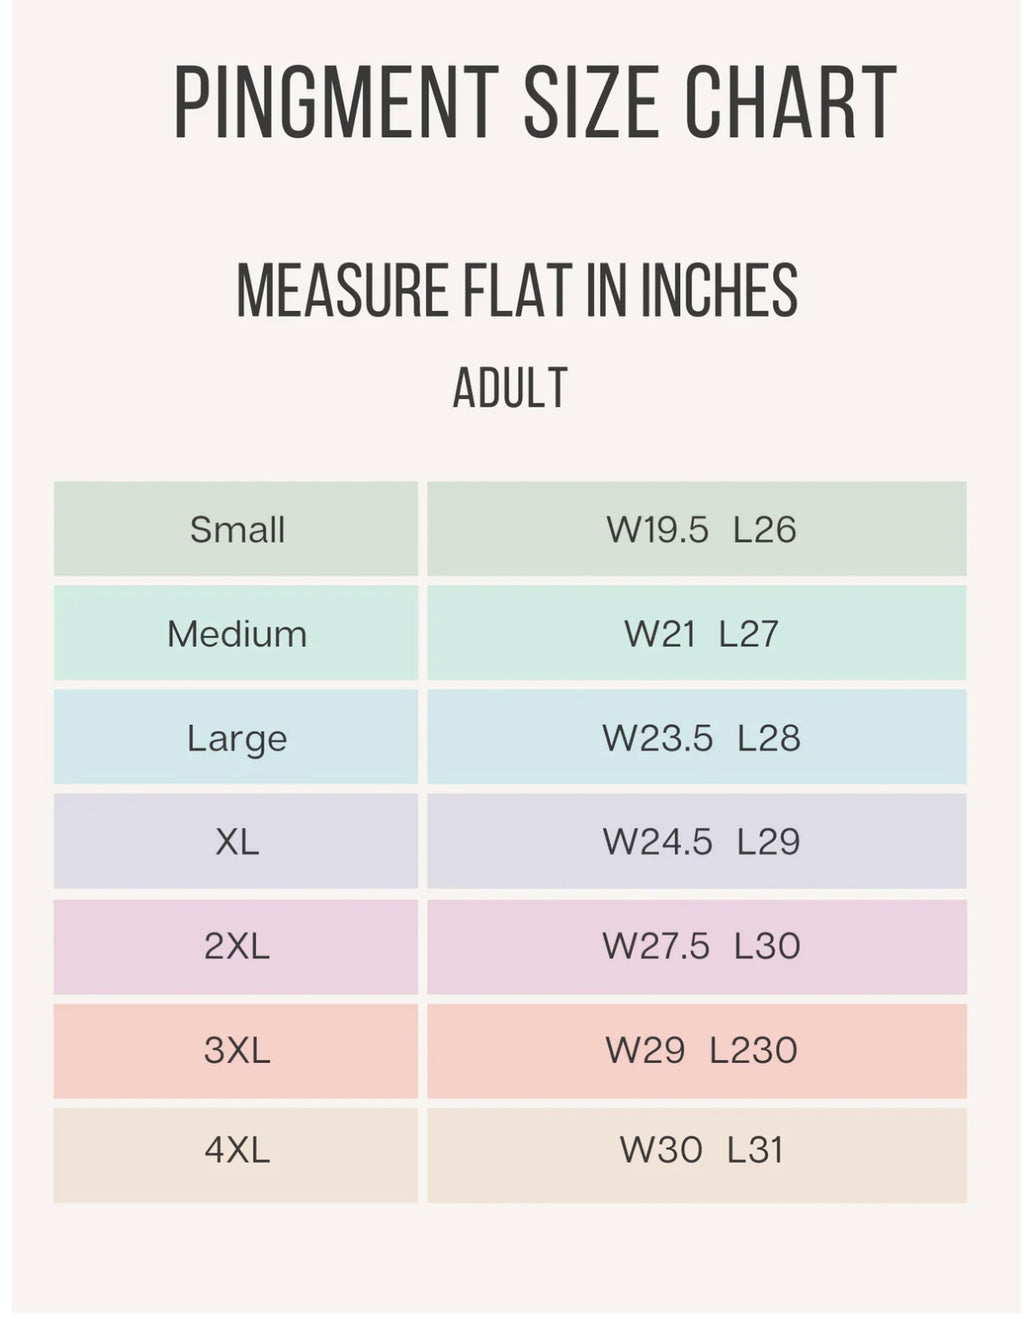
Task: Click the W30 L31 measurement cell
Action: [699, 1150]
